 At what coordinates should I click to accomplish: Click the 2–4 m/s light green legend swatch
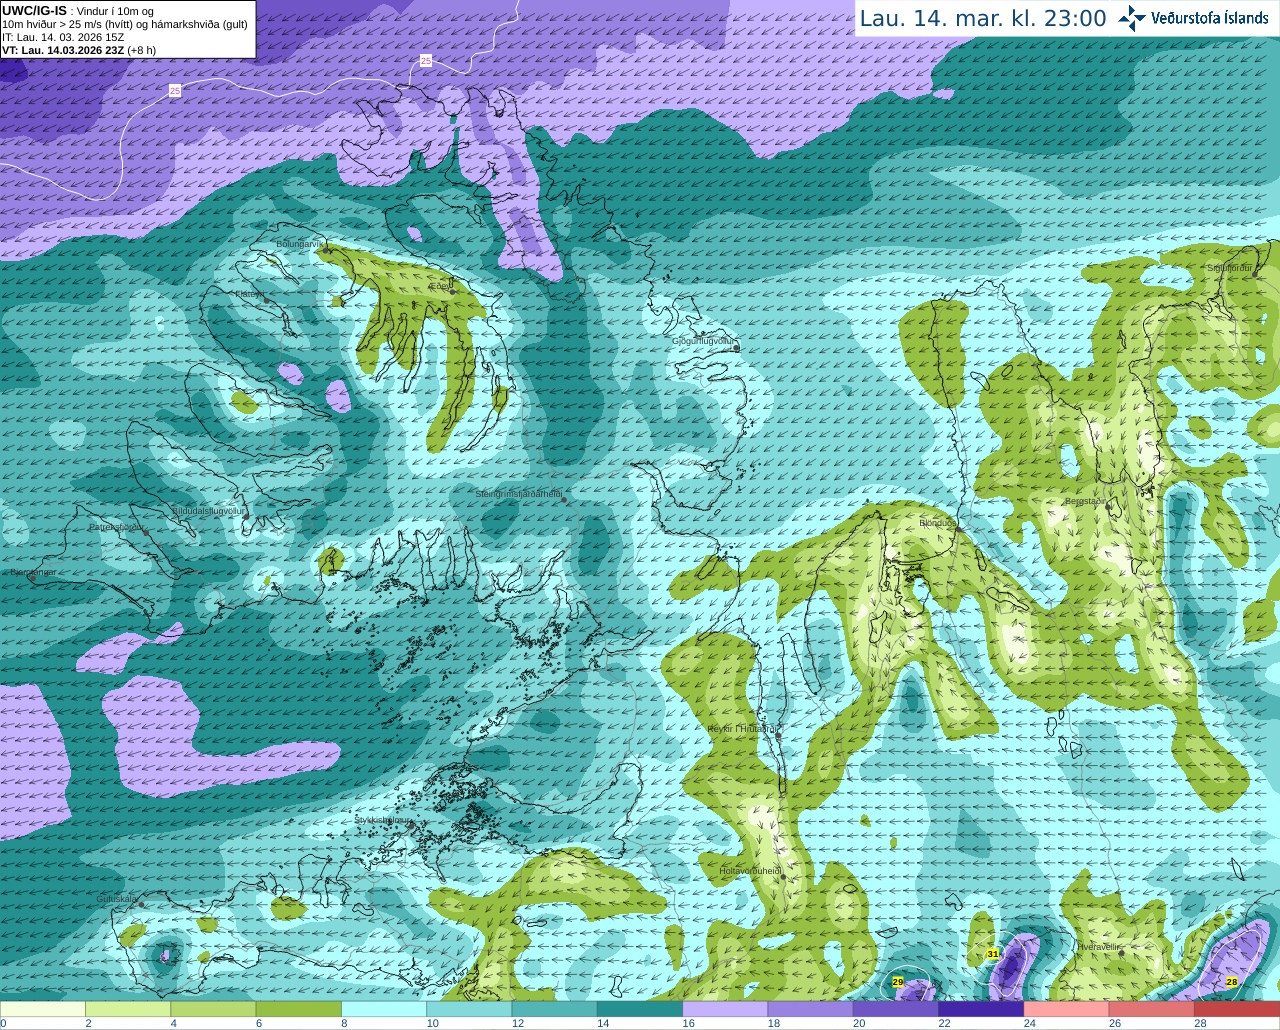pyautogui.click(x=128, y=1009)
